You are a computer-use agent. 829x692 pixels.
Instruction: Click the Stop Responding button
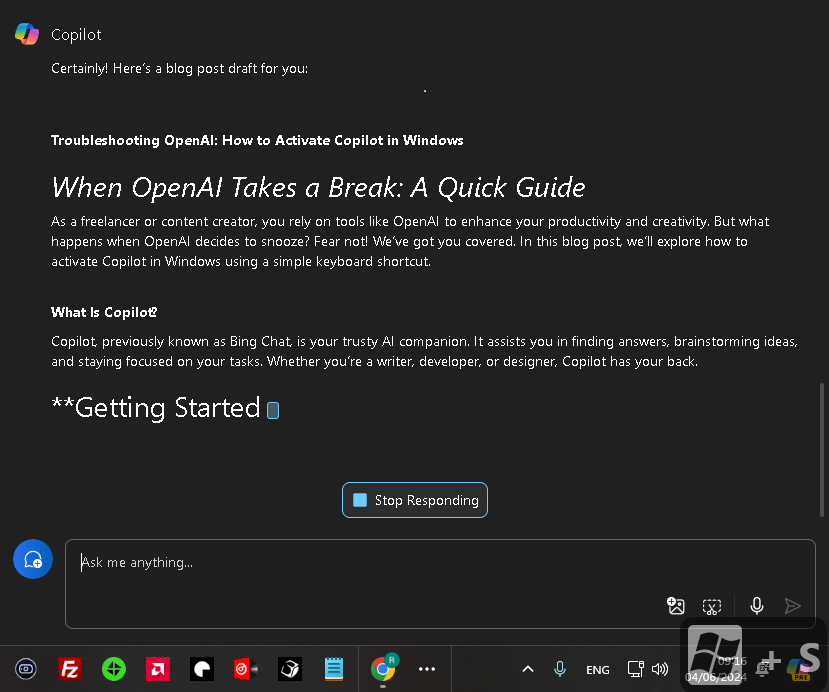[x=414, y=500]
